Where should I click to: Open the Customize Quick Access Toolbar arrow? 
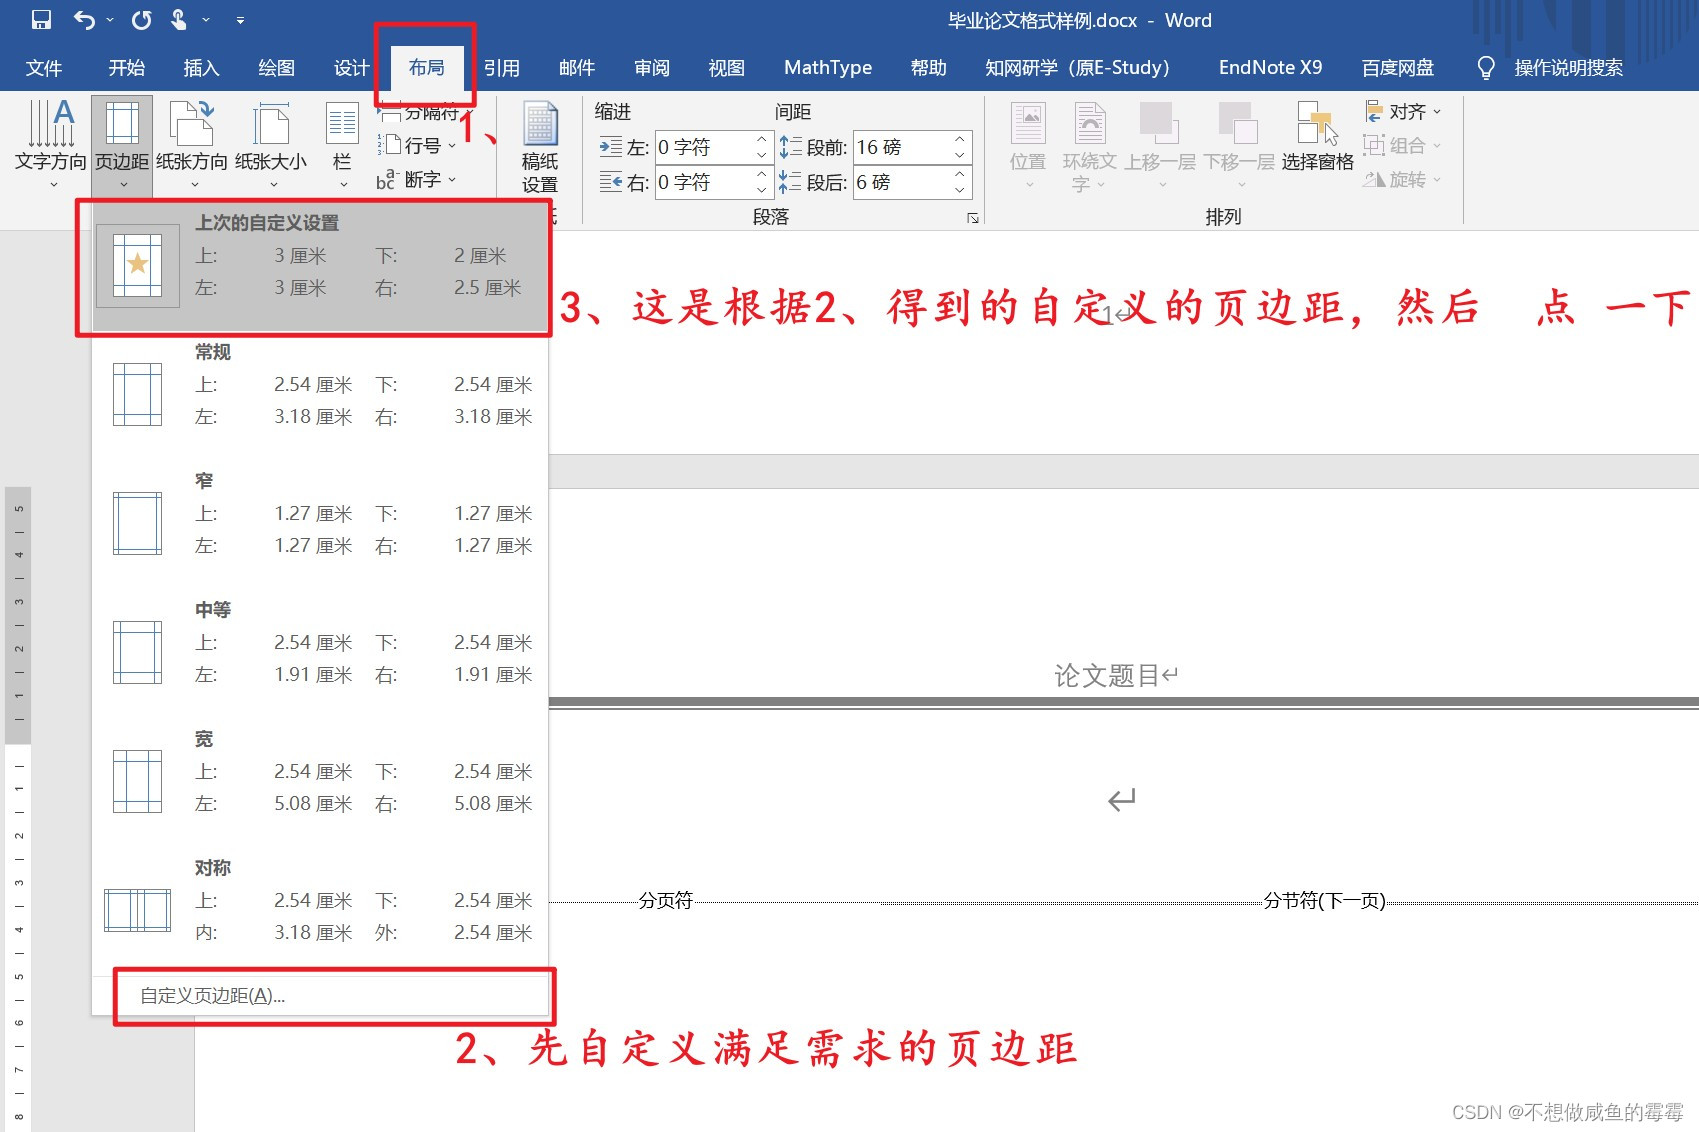point(240,20)
